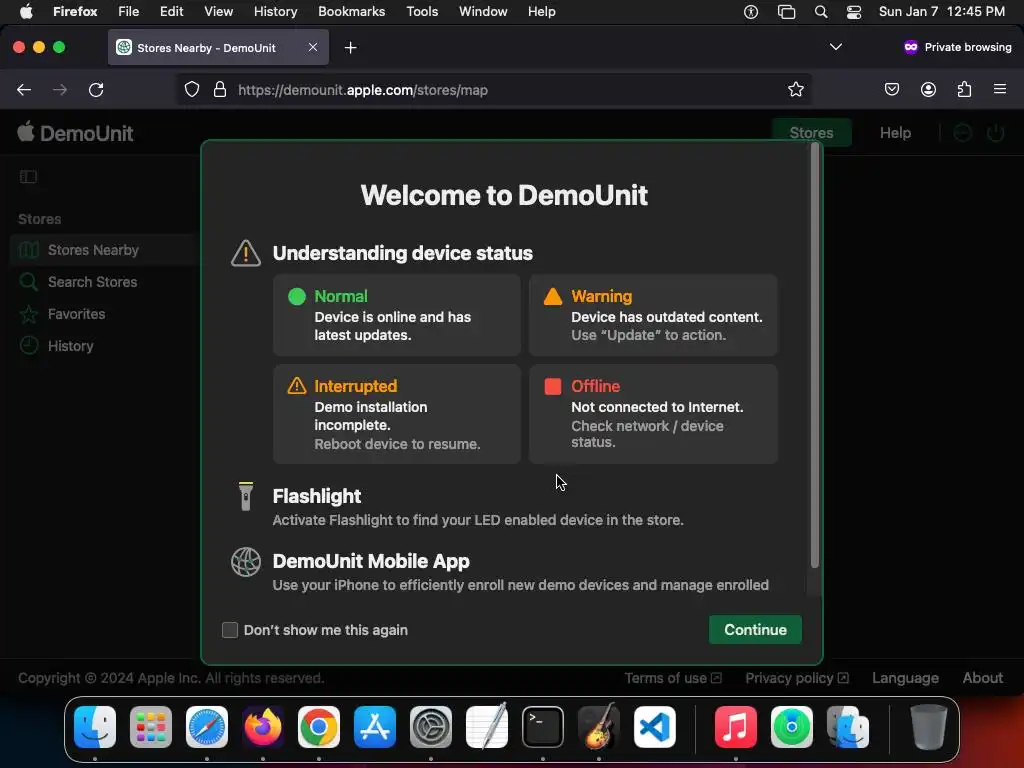
Task: Open the Bookmarks menu
Action: tap(351, 11)
